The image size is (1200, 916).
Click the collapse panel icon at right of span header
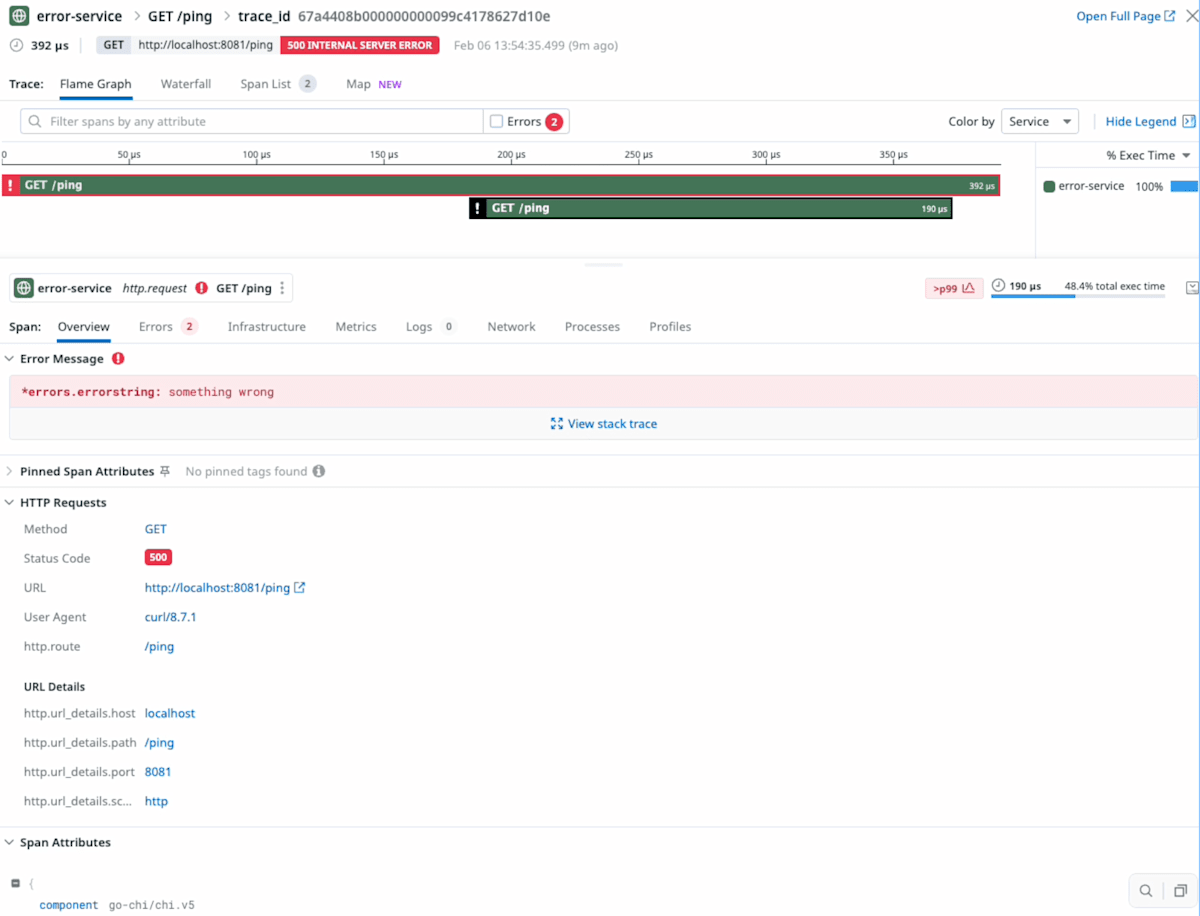coord(1192,288)
